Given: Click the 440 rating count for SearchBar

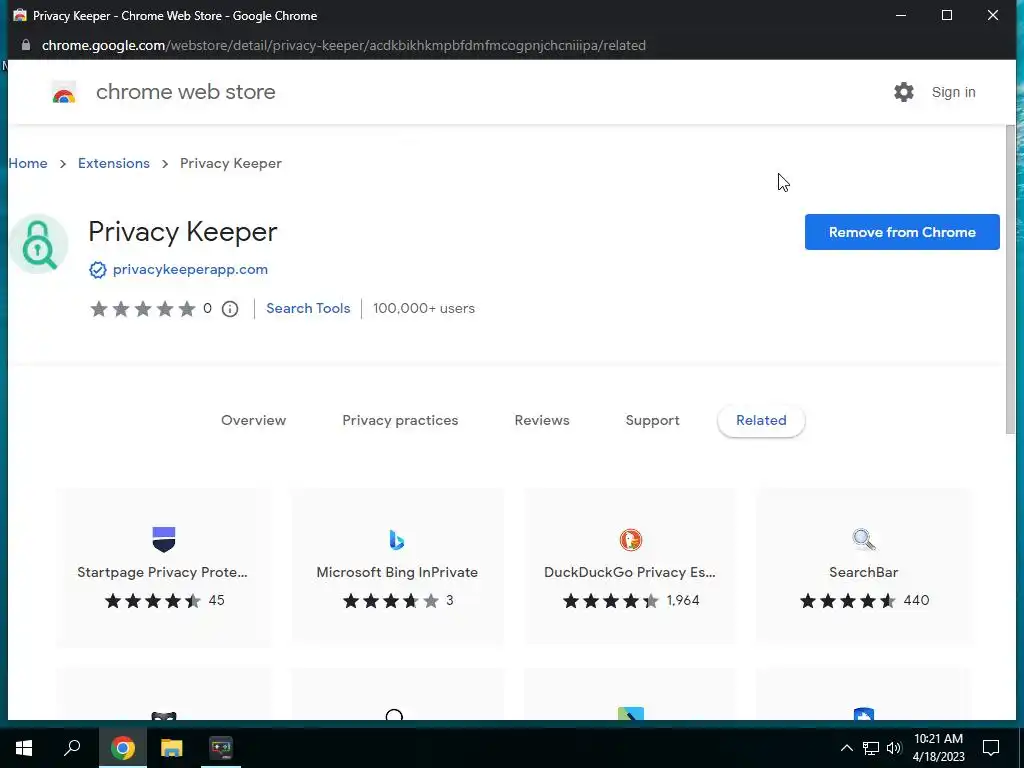Looking at the screenshot, I should click(x=916, y=601).
